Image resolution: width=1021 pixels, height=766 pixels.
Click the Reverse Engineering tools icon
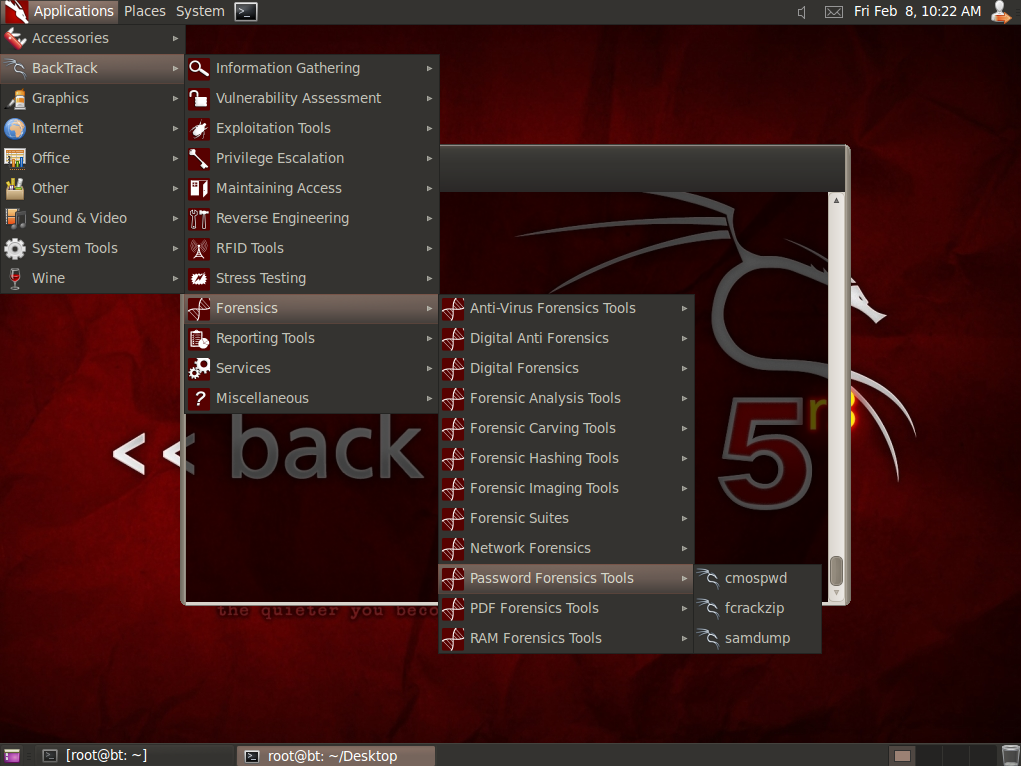click(199, 218)
